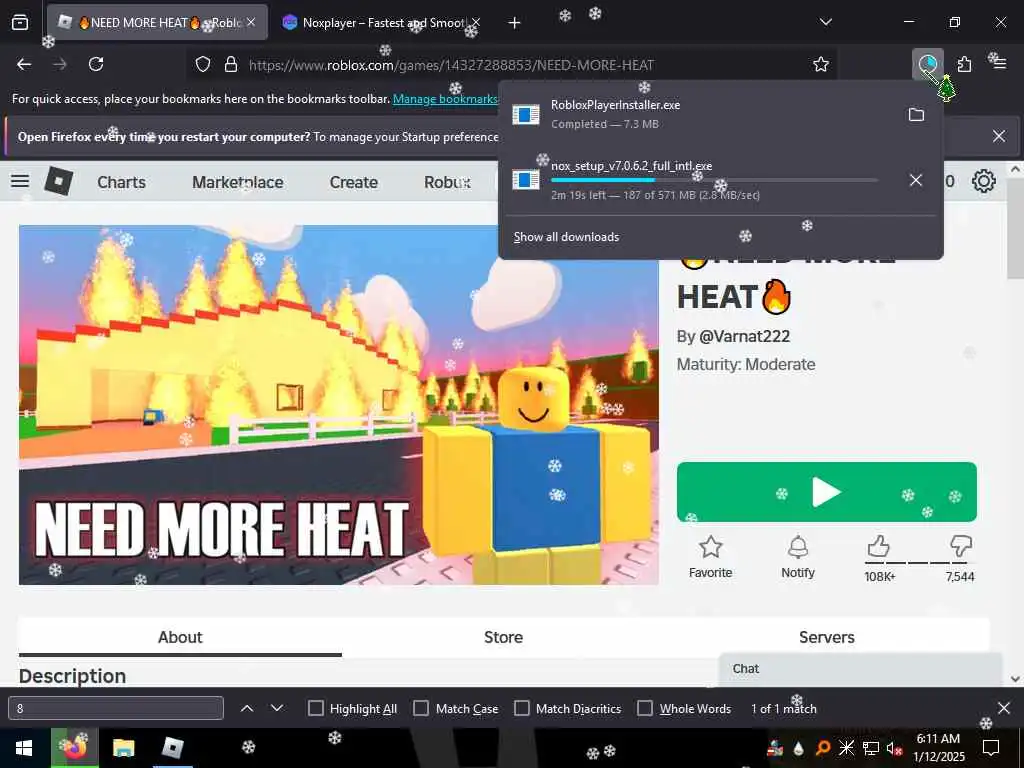This screenshot has width=1024, height=768.
Task: Open Windows Start menu
Action: click(24, 748)
